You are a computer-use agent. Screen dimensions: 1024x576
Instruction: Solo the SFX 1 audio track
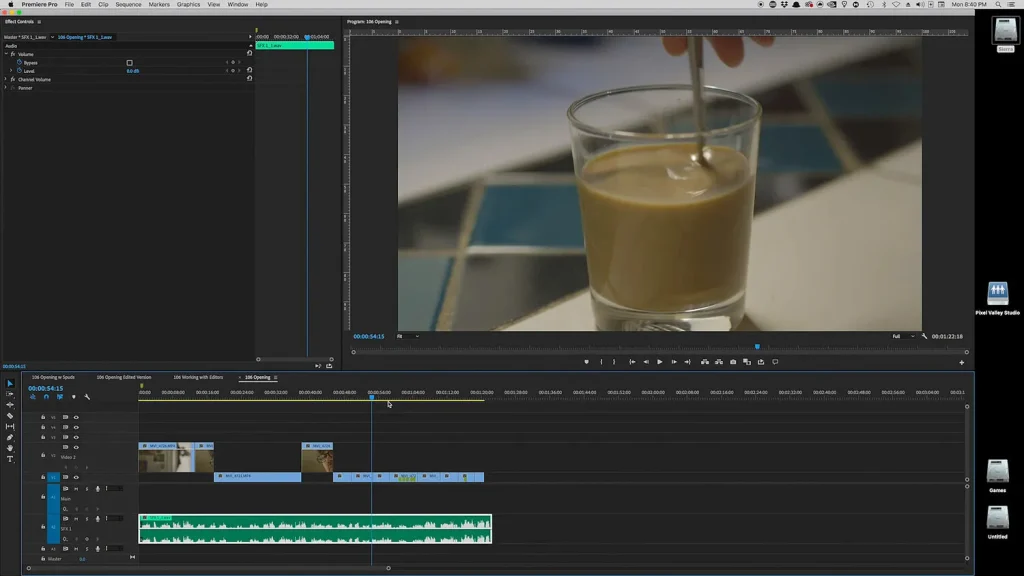pos(87,519)
